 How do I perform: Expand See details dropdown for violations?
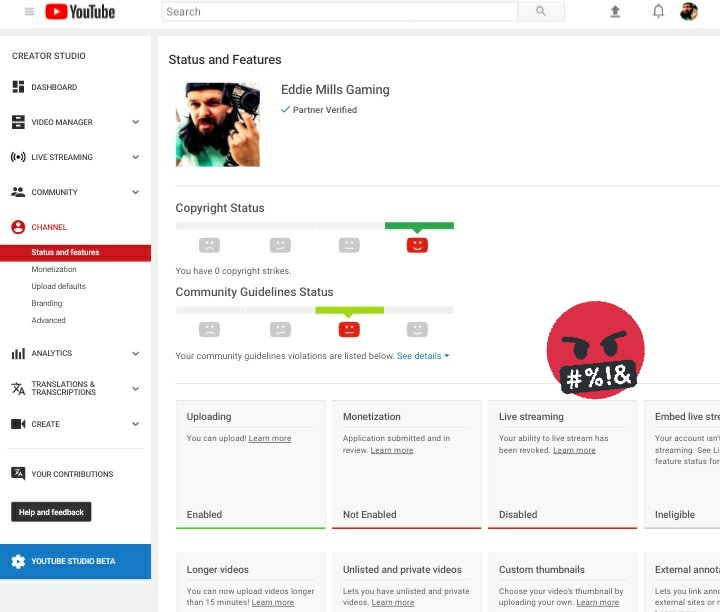423,356
